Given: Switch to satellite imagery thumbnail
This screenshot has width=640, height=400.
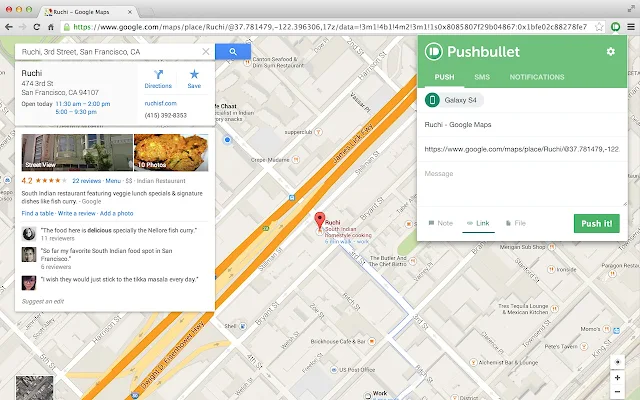Looking at the screenshot, I should point(34,388).
